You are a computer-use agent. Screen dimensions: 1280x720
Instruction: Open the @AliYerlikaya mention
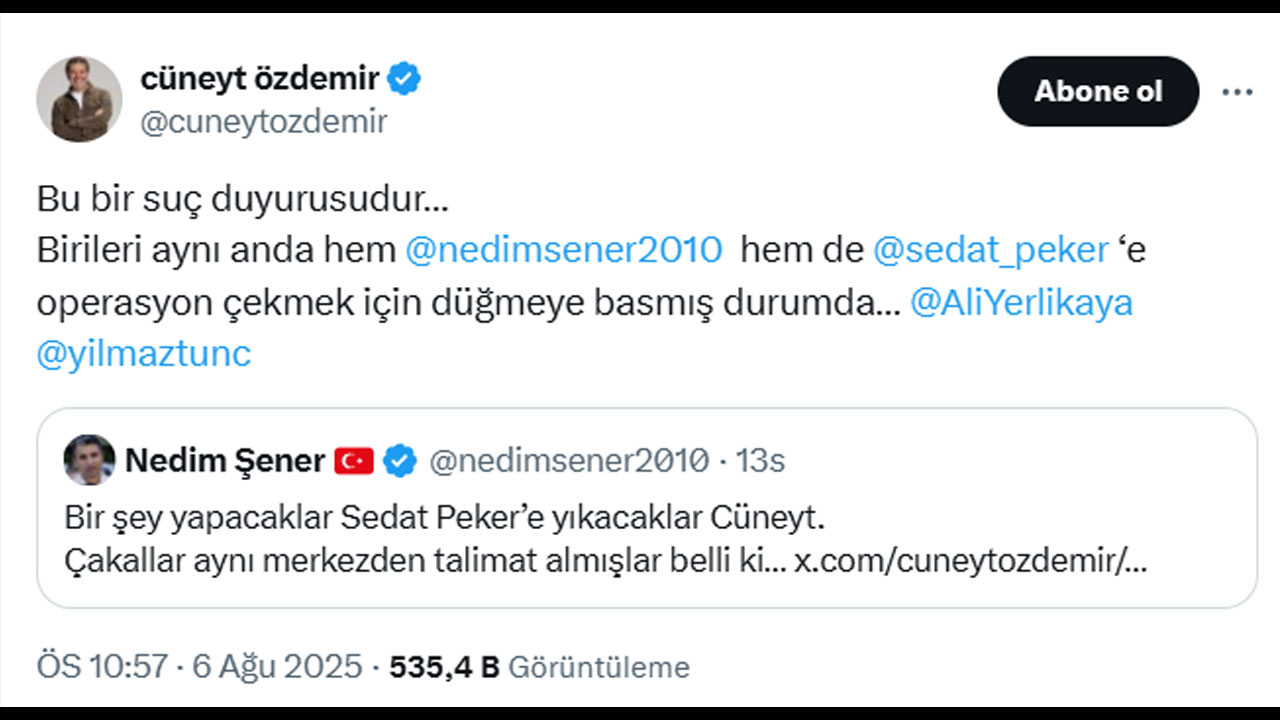click(x=1020, y=301)
